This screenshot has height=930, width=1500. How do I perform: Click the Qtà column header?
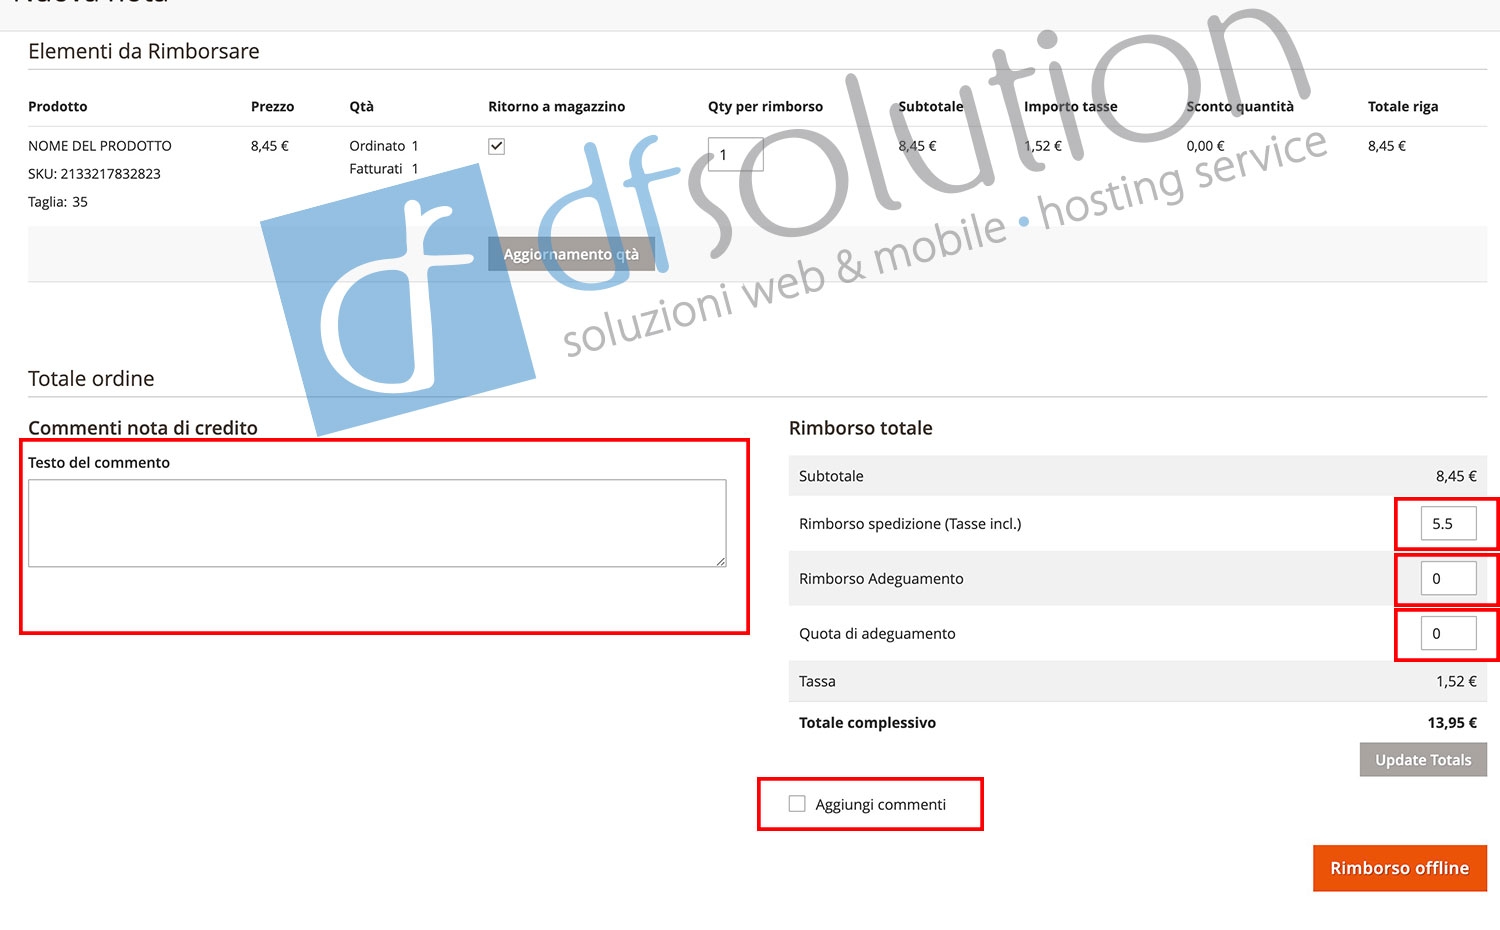tap(361, 106)
